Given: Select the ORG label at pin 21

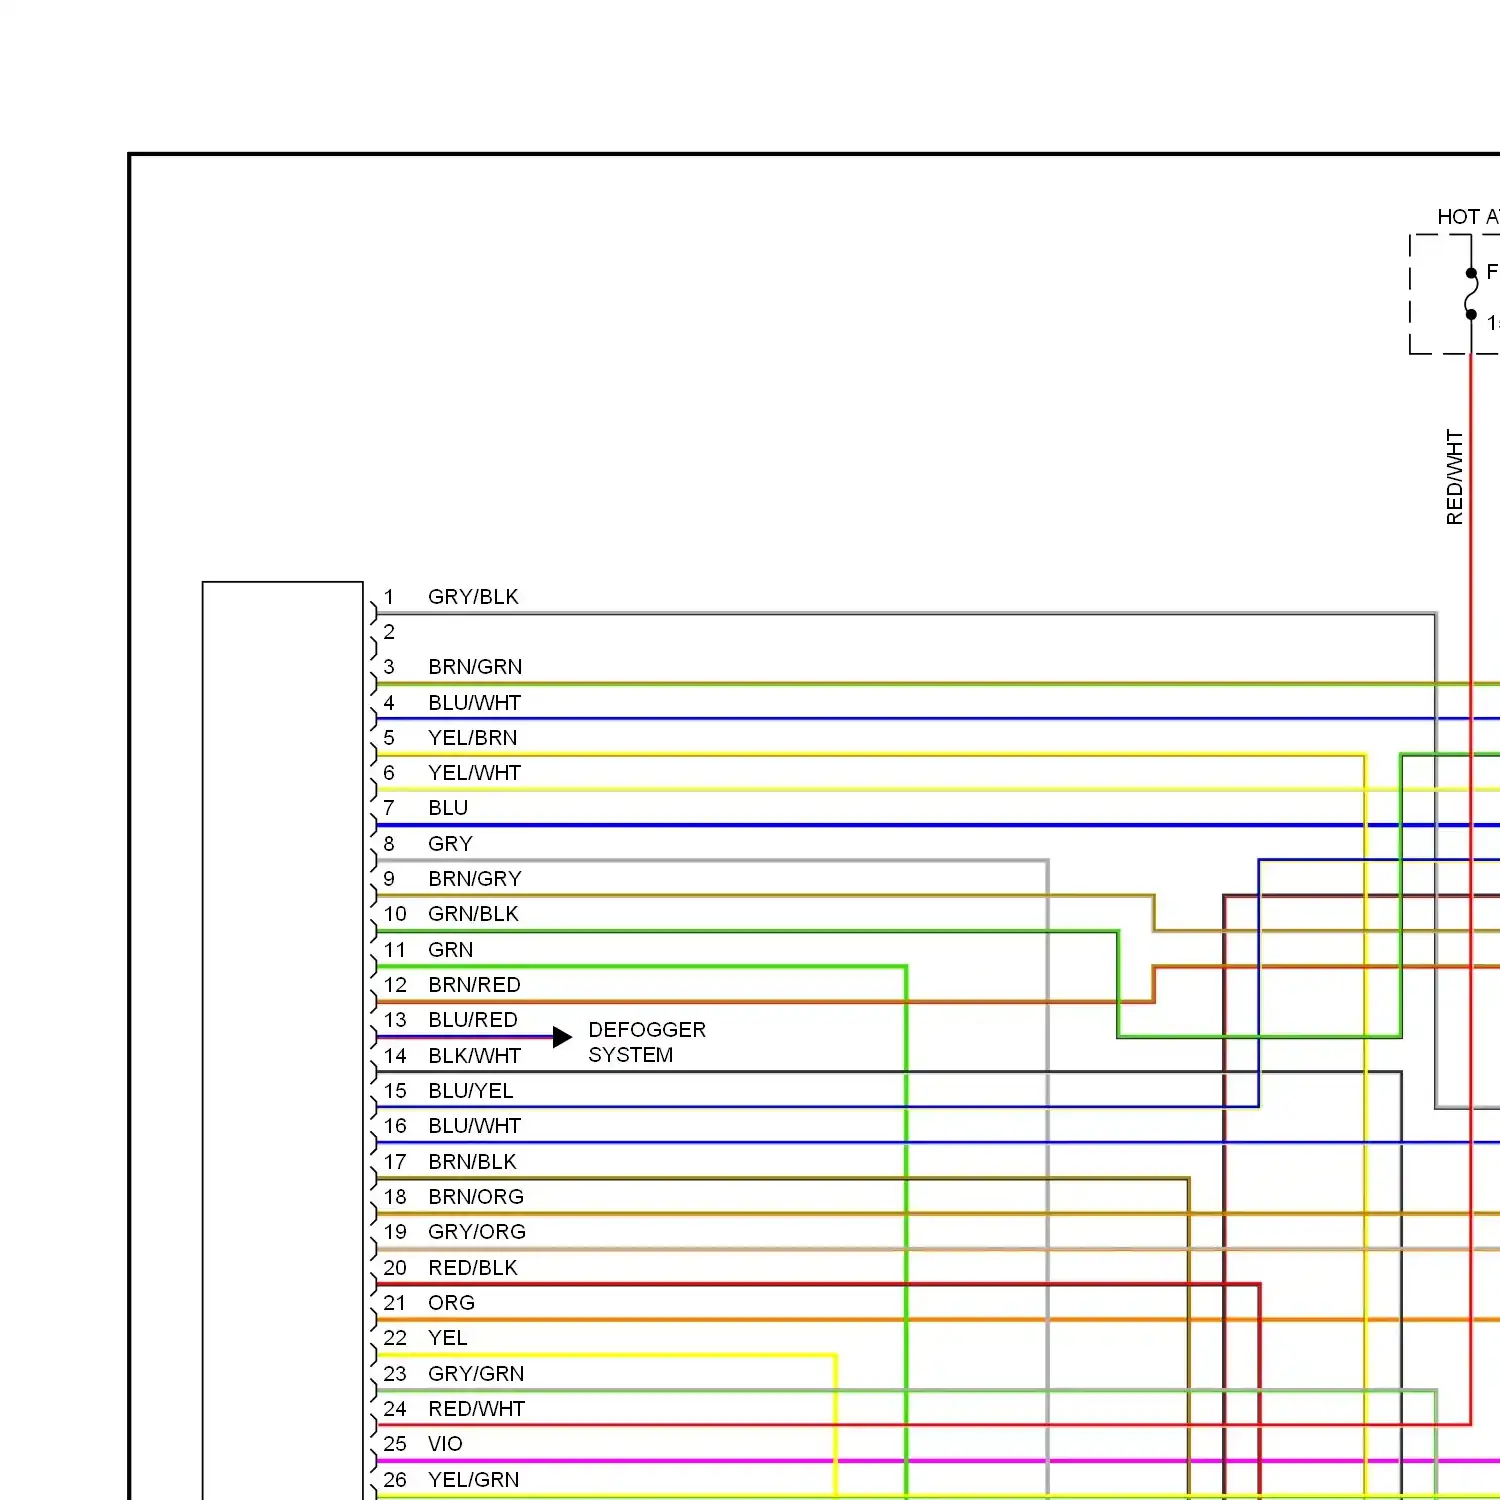Looking at the screenshot, I should point(451,1303).
